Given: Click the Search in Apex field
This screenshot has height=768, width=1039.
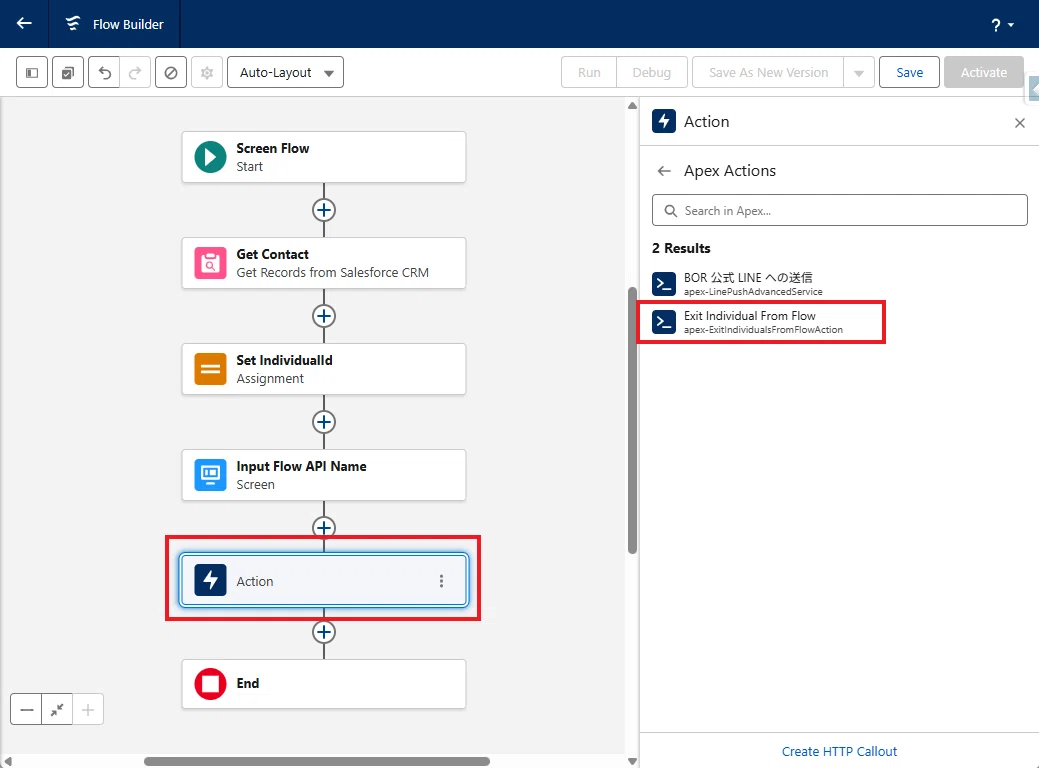Looking at the screenshot, I should point(840,210).
